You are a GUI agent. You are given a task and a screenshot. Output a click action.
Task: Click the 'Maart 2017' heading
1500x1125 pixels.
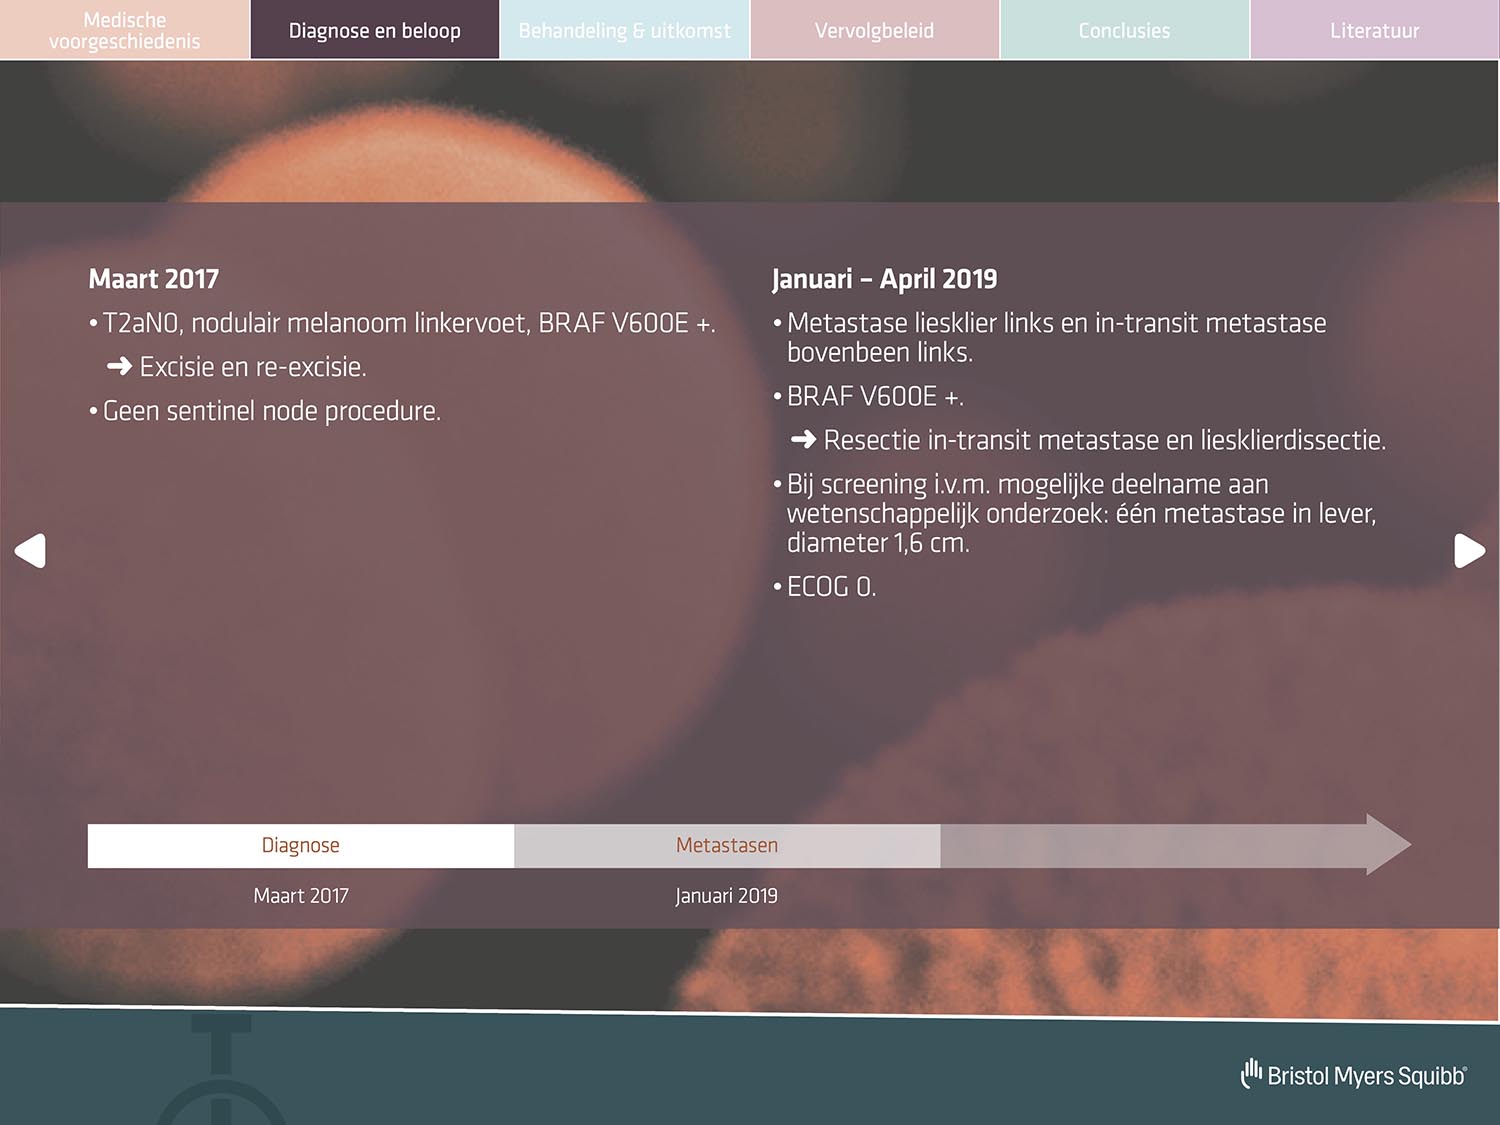[x=154, y=279]
